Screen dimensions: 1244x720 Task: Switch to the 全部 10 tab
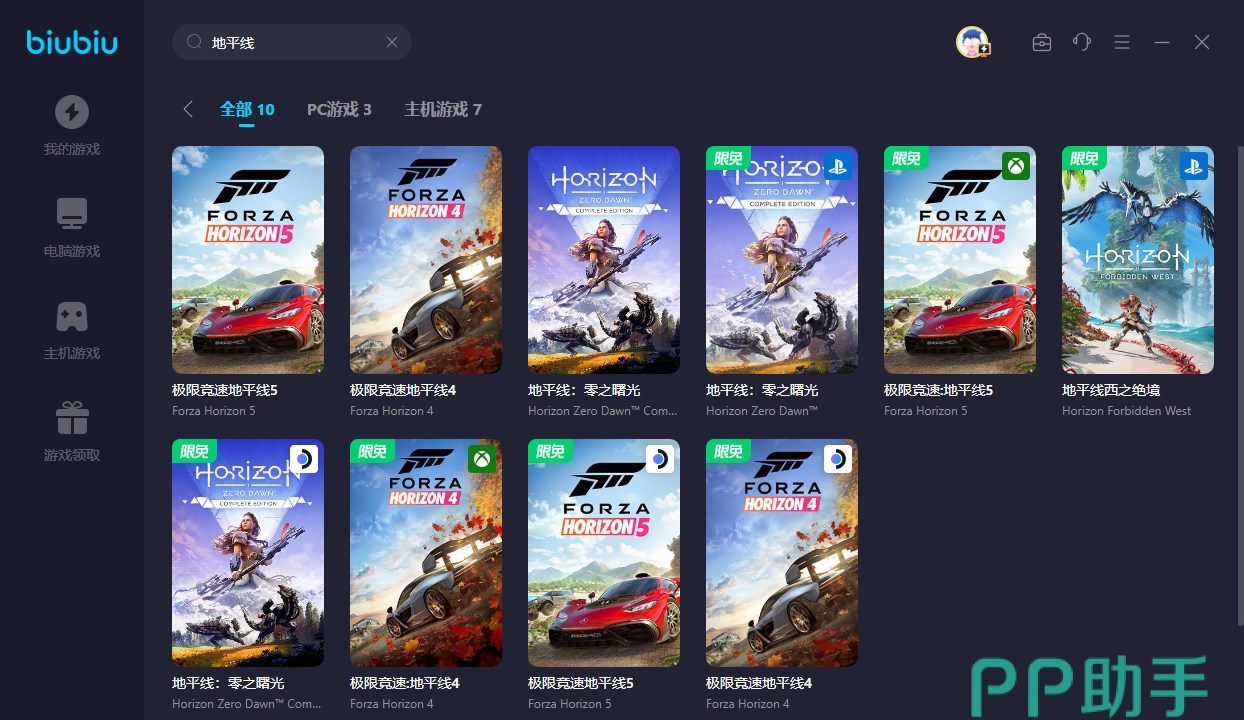point(247,109)
